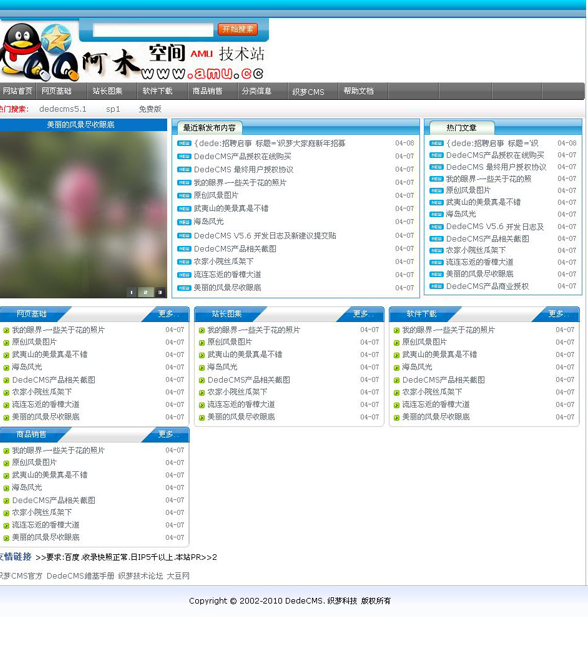Open DedeCMS产品商业授权 in hot articles
588x651 pixels.
tap(488, 286)
